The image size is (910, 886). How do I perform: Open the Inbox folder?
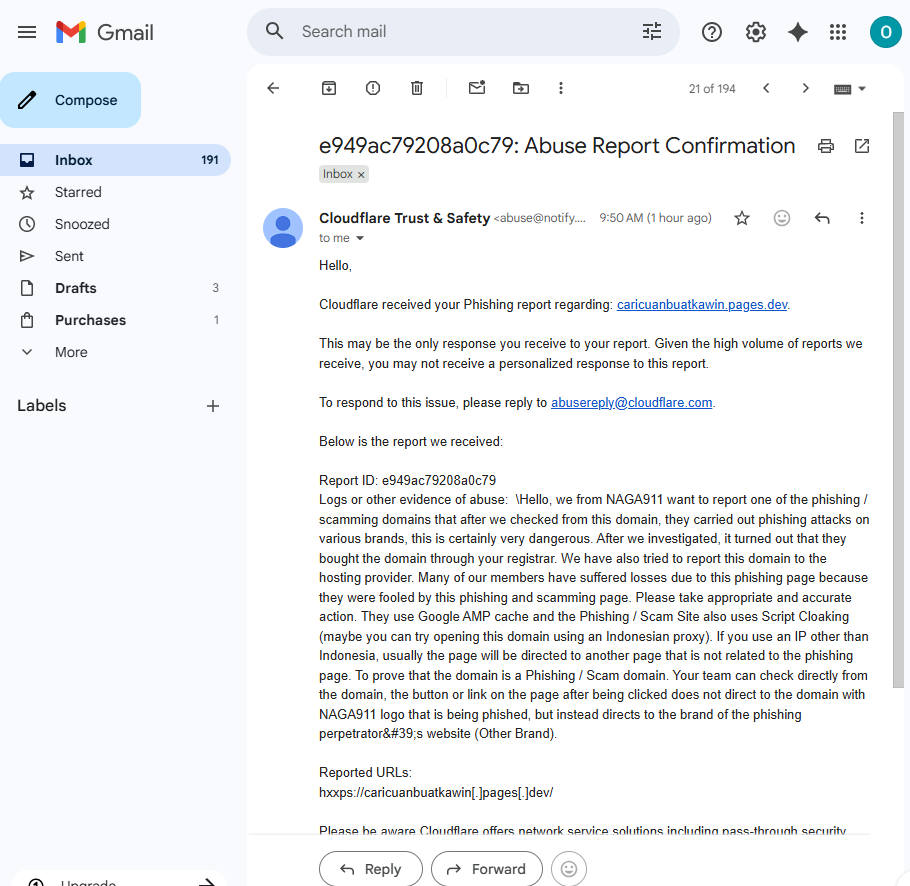tap(115, 160)
